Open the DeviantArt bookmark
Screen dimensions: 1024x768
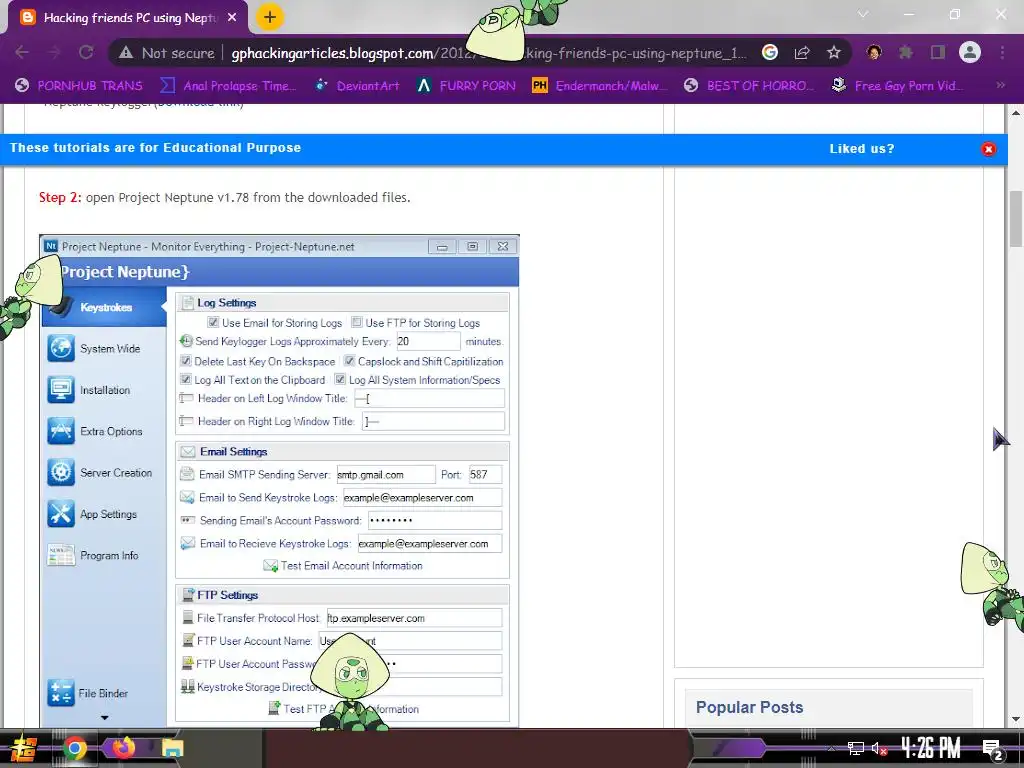click(357, 86)
